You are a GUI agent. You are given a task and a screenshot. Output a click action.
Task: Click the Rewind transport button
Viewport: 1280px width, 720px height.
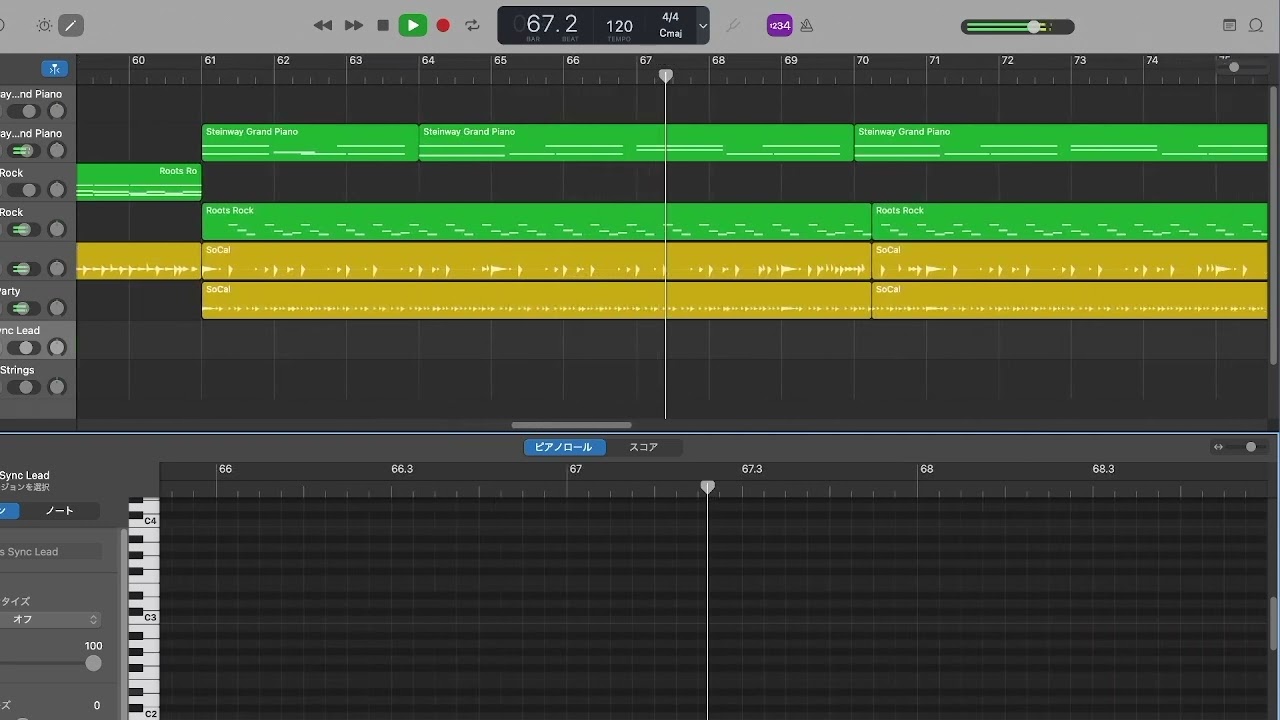(322, 26)
